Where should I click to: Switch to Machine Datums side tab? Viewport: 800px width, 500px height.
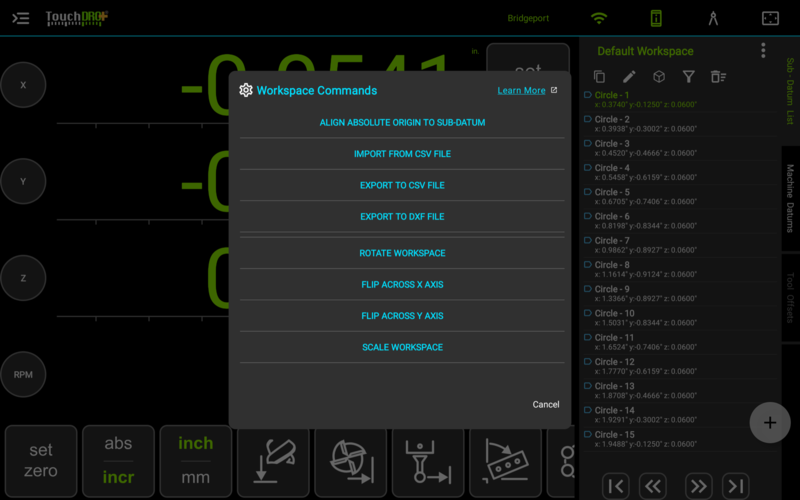pyautogui.click(x=790, y=198)
